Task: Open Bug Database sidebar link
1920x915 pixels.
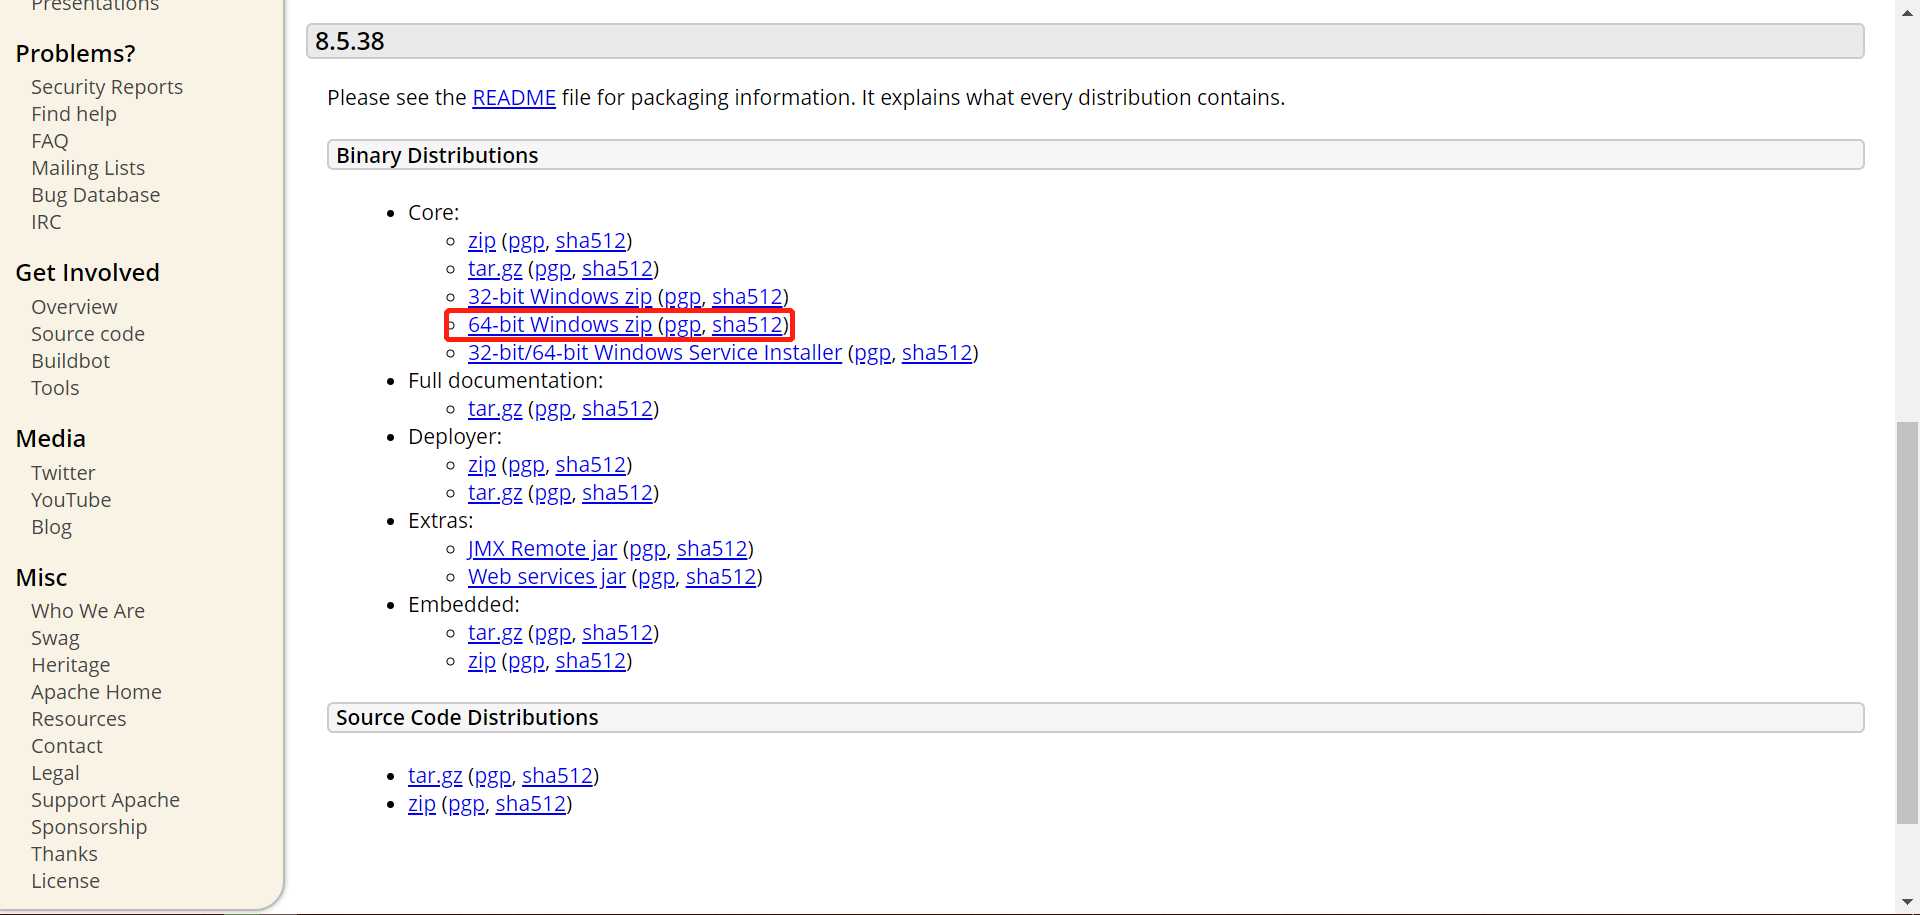Action: pos(96,195)
